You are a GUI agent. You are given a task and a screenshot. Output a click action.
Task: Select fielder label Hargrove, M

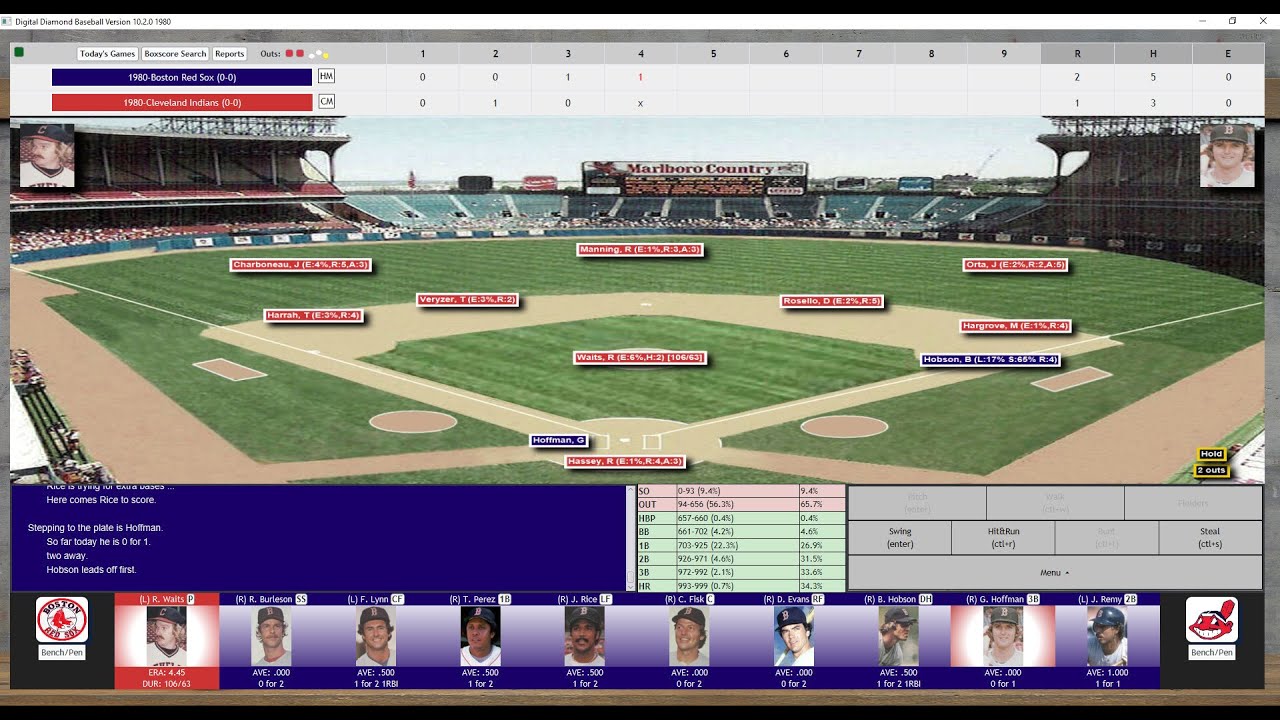1016,326
